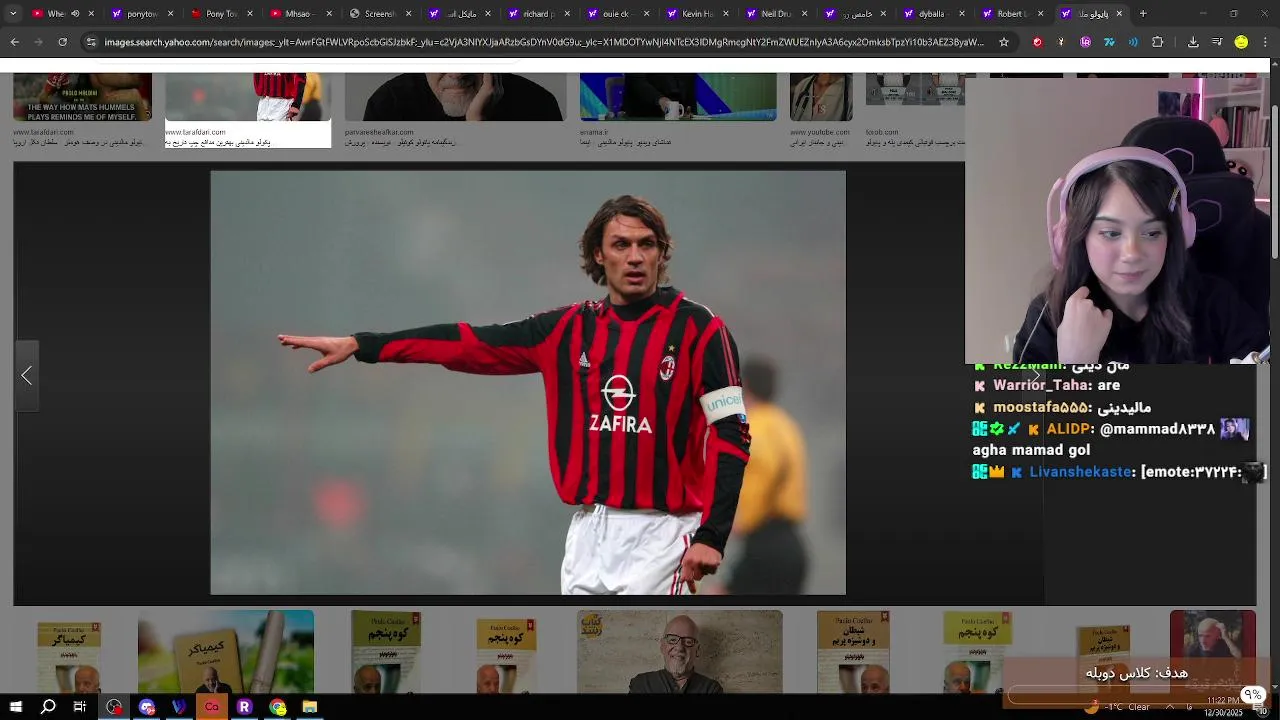Screen dimensions: 1280x720
Task: Switch to the Kevin Ha Yahoo tab
Action: (x=697, y=14)
